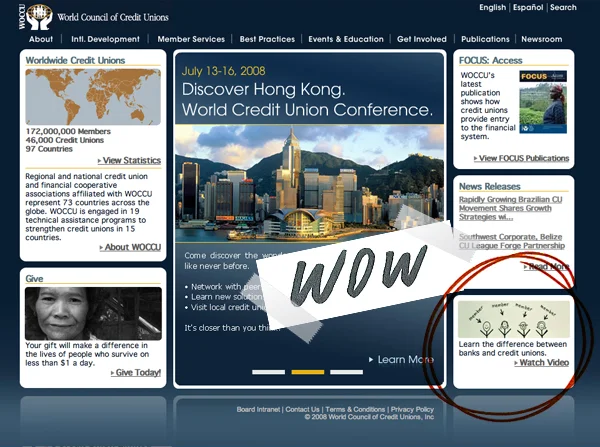Open the Contact Us footer link
Image resolution: width=600 pixels, height=447 pixels.
pos(302,409)
